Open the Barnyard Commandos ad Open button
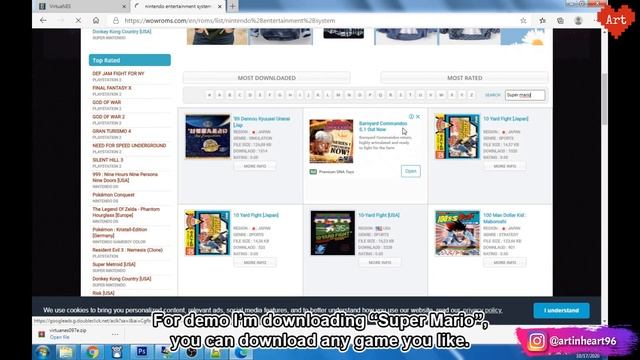 coord(411,171)
